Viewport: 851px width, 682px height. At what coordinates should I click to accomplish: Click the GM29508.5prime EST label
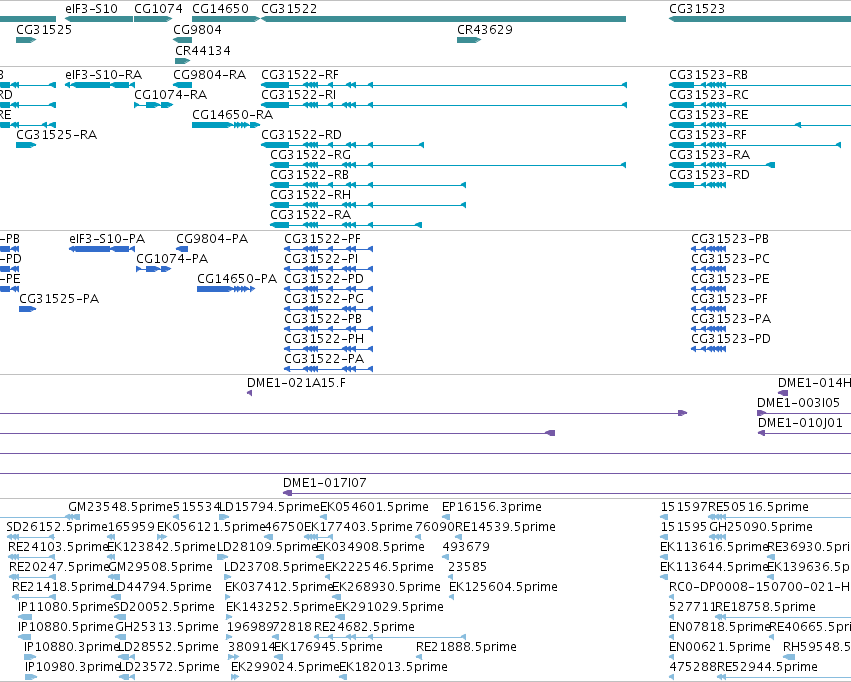161,567
